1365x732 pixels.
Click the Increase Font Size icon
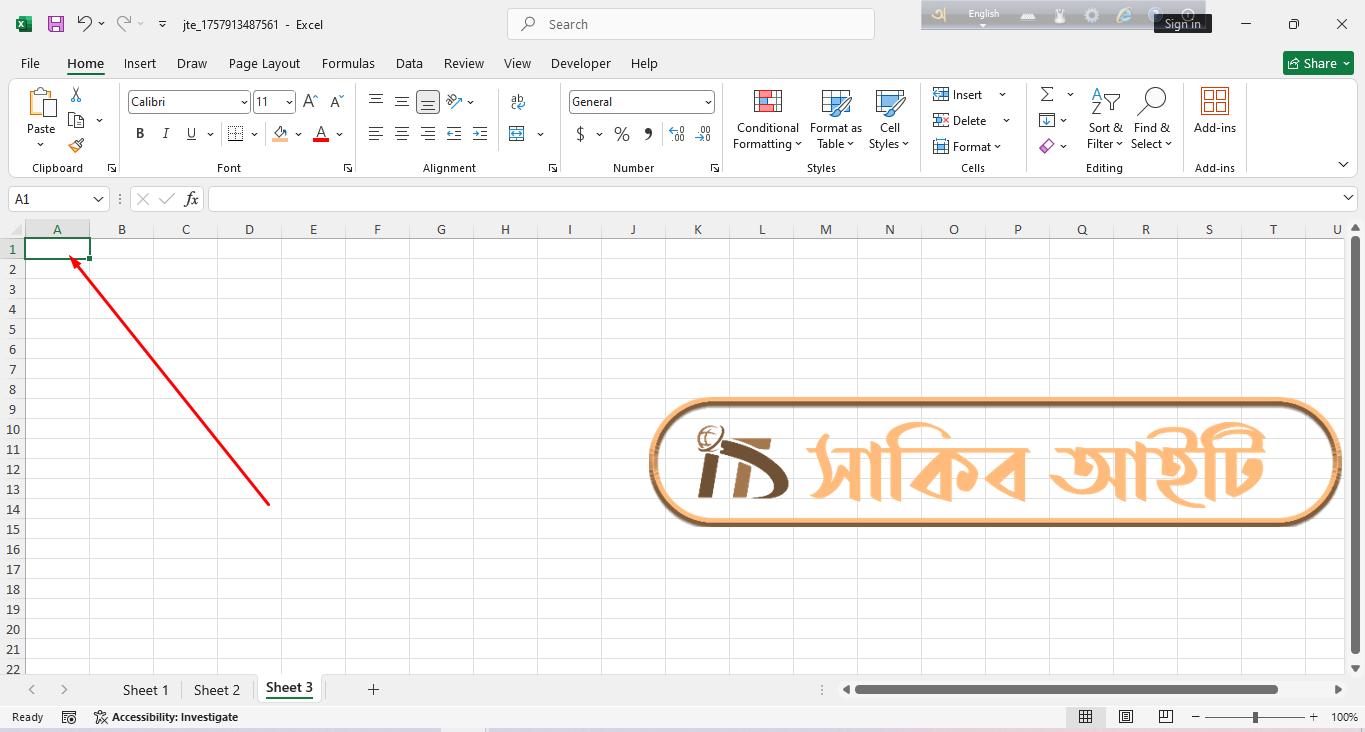tap(310, 102)
